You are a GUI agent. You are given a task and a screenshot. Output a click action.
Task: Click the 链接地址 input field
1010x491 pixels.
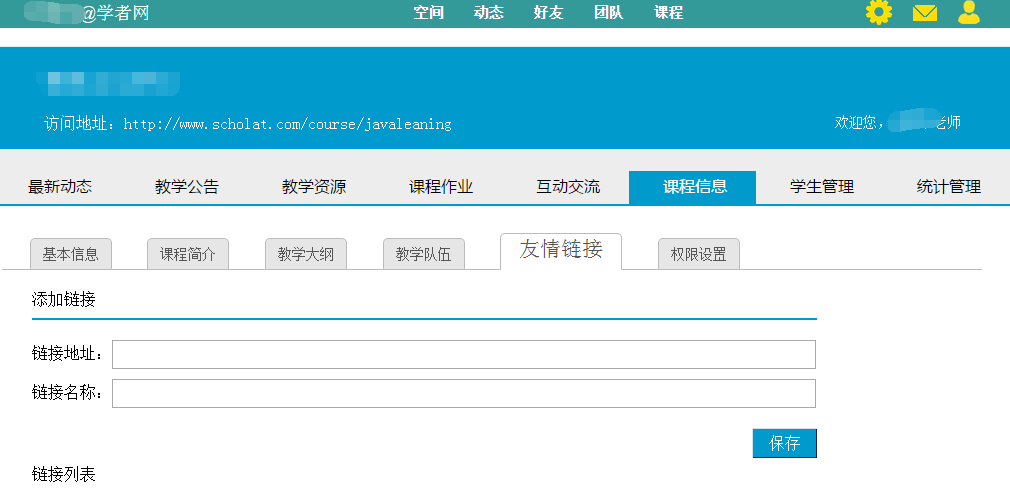click(464, 354)
